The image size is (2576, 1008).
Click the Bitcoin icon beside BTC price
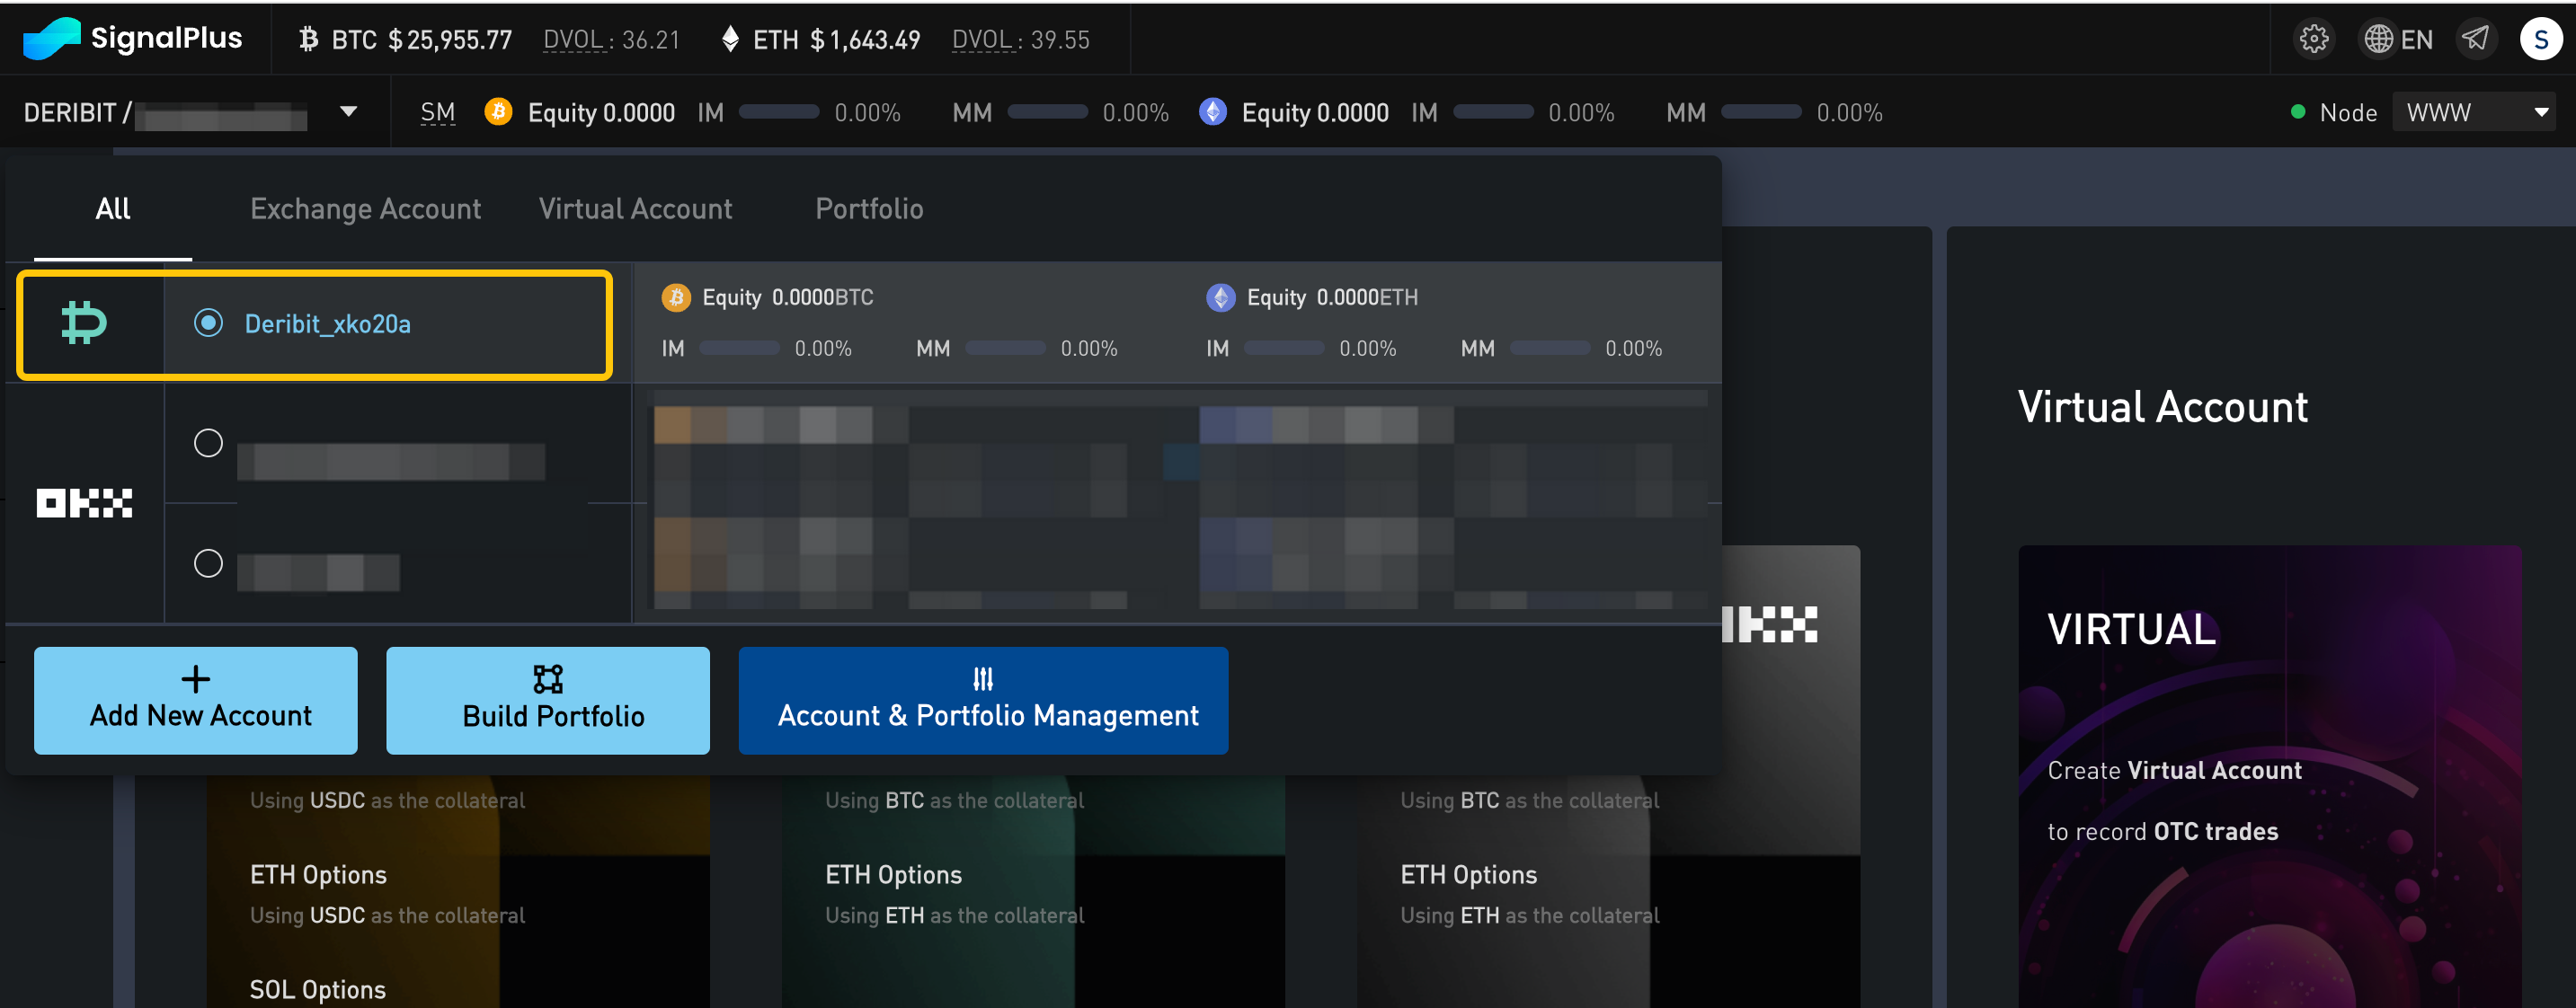(308, 39)
